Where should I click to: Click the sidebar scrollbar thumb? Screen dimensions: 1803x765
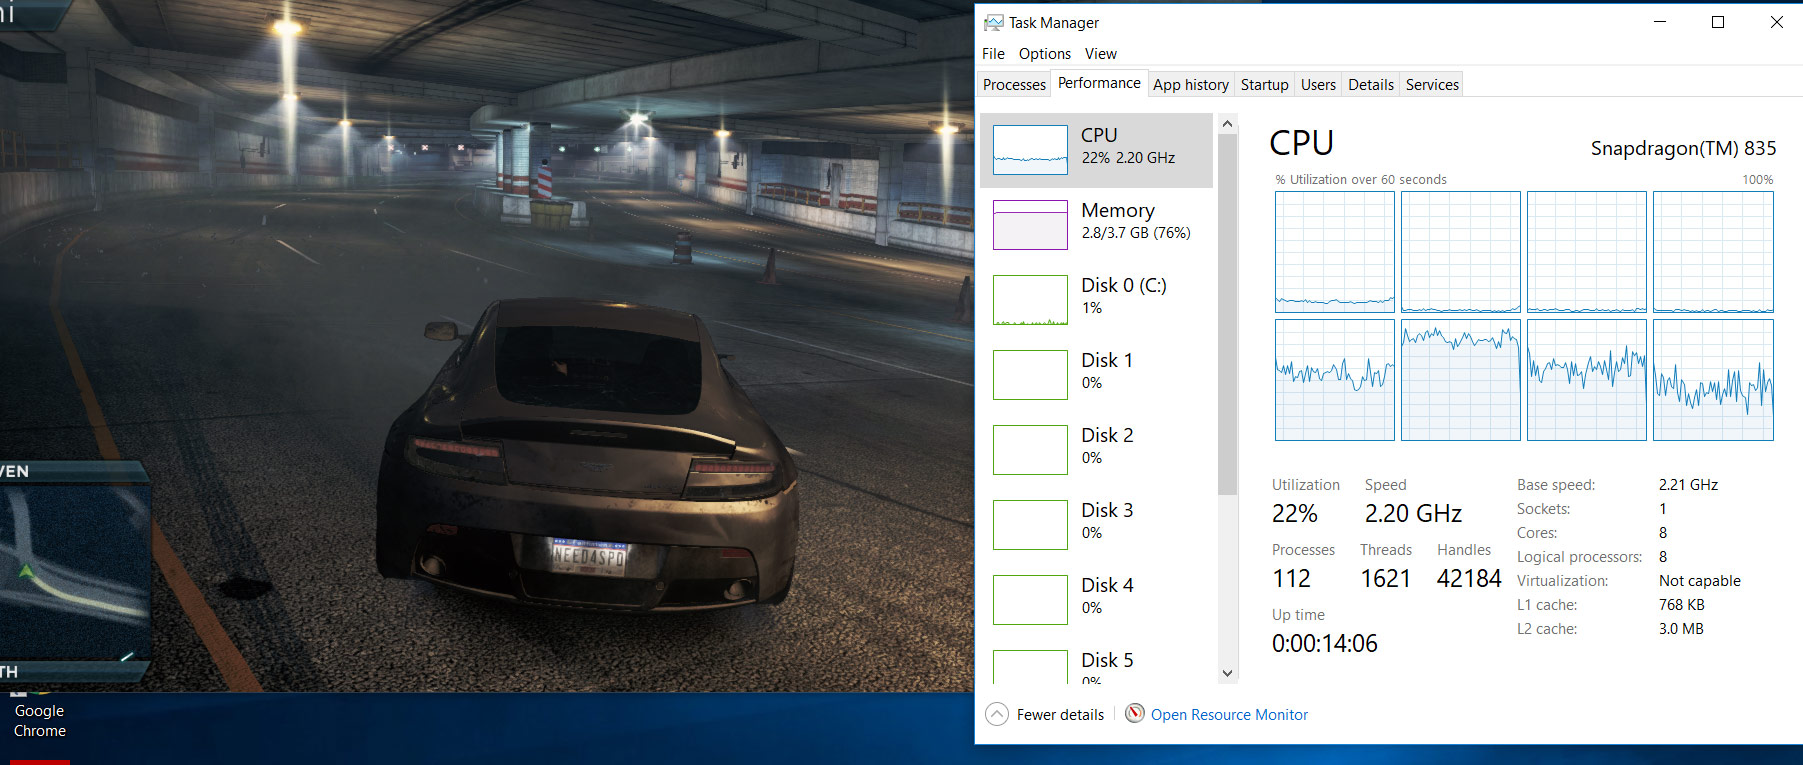pos(1227,314)
